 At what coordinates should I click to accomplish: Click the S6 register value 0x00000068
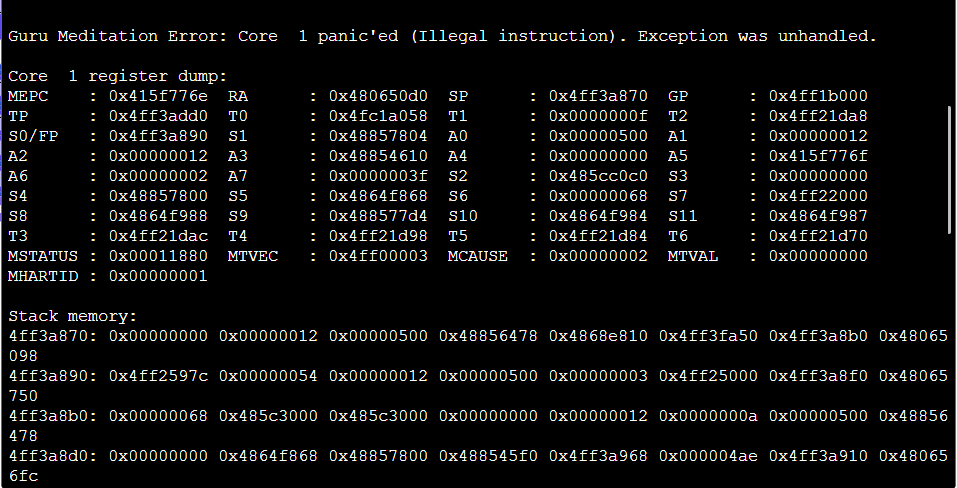pos(598,196)
